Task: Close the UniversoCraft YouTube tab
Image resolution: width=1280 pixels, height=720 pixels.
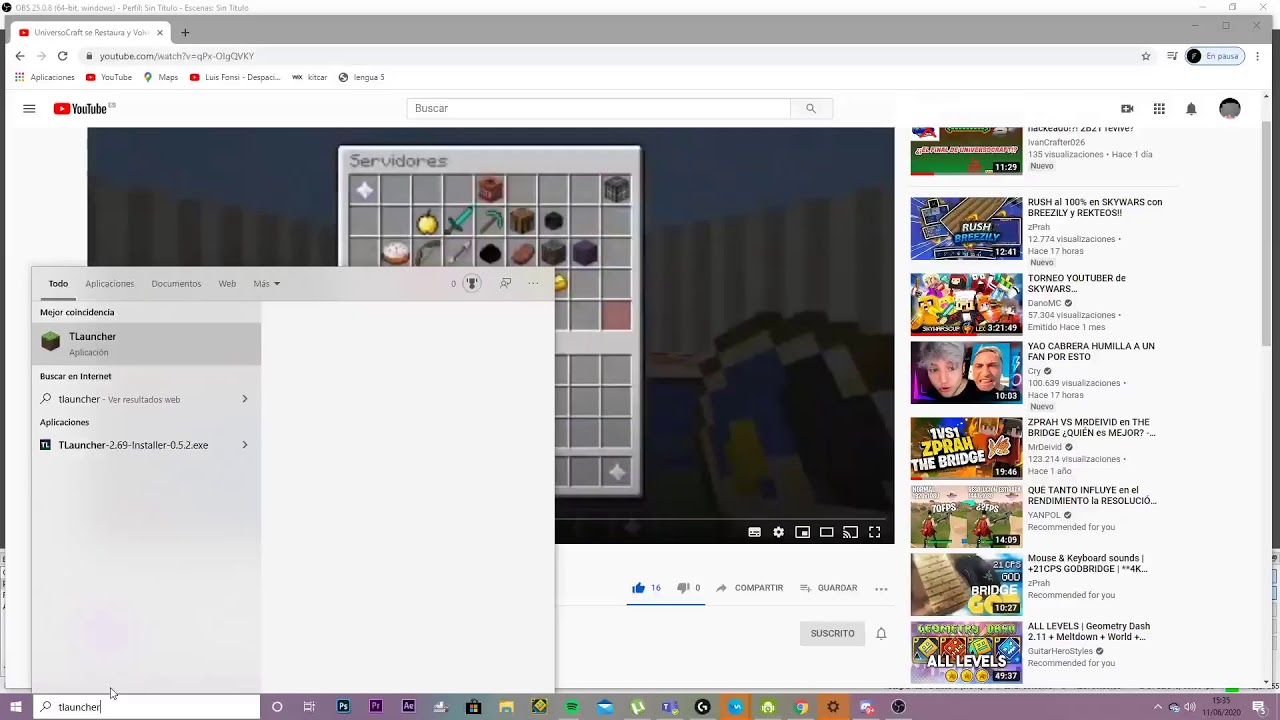Action: 160,32
